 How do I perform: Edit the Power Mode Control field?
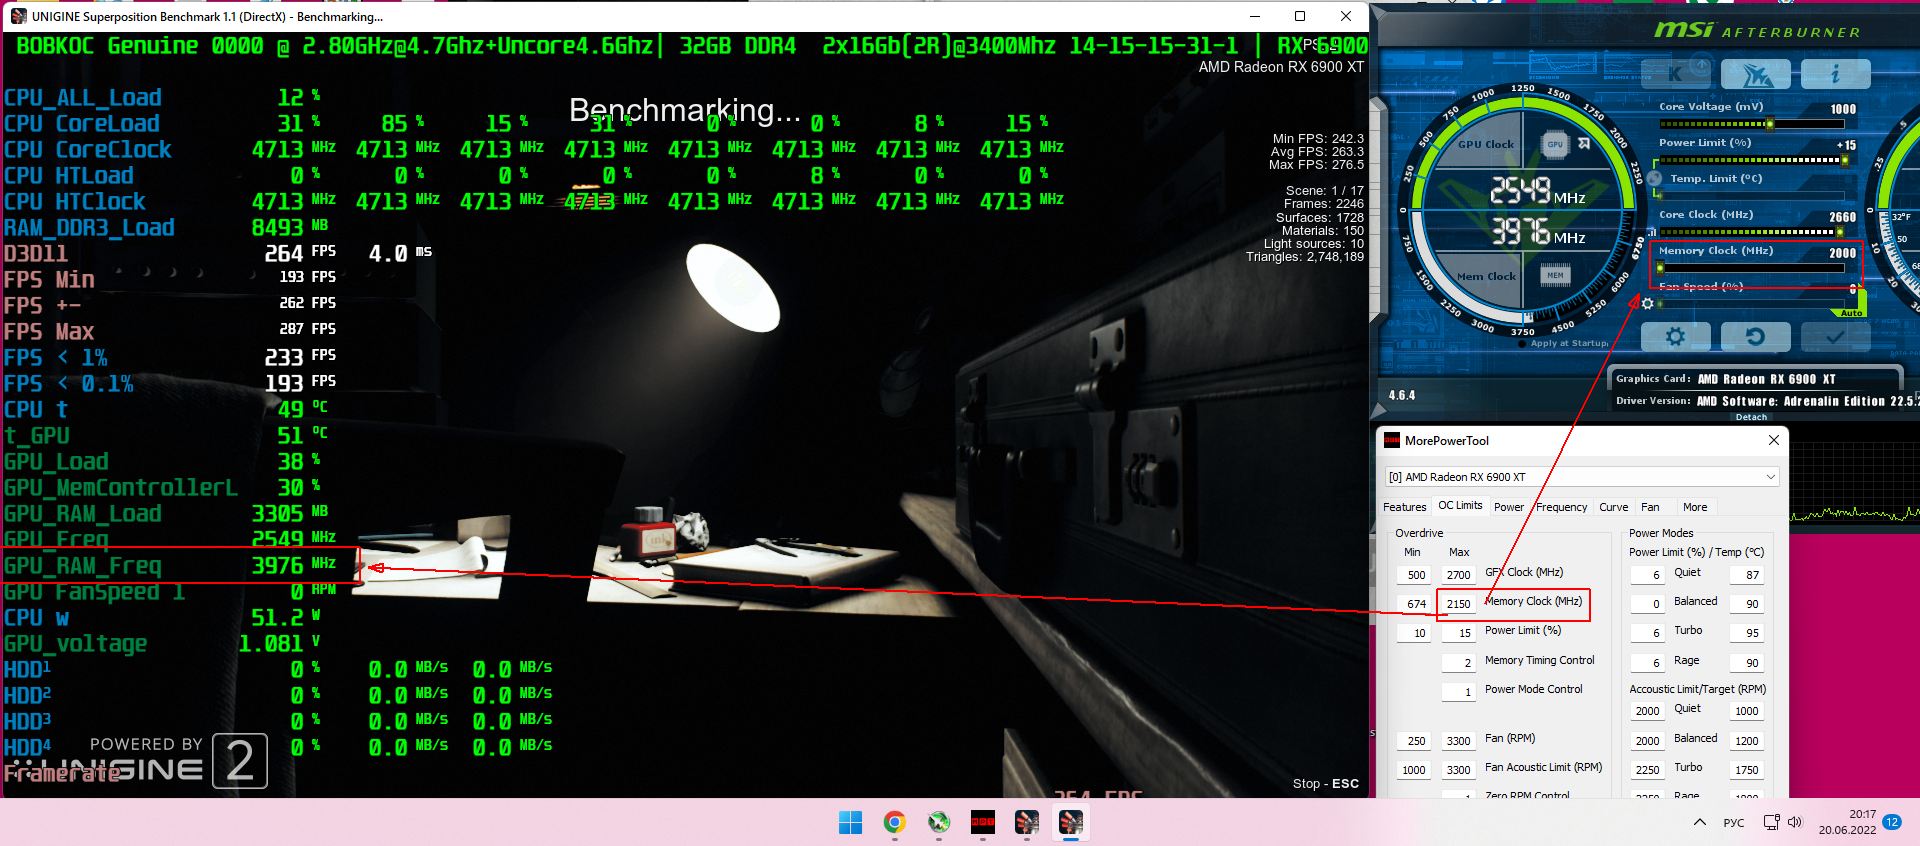coord(1458,692)
